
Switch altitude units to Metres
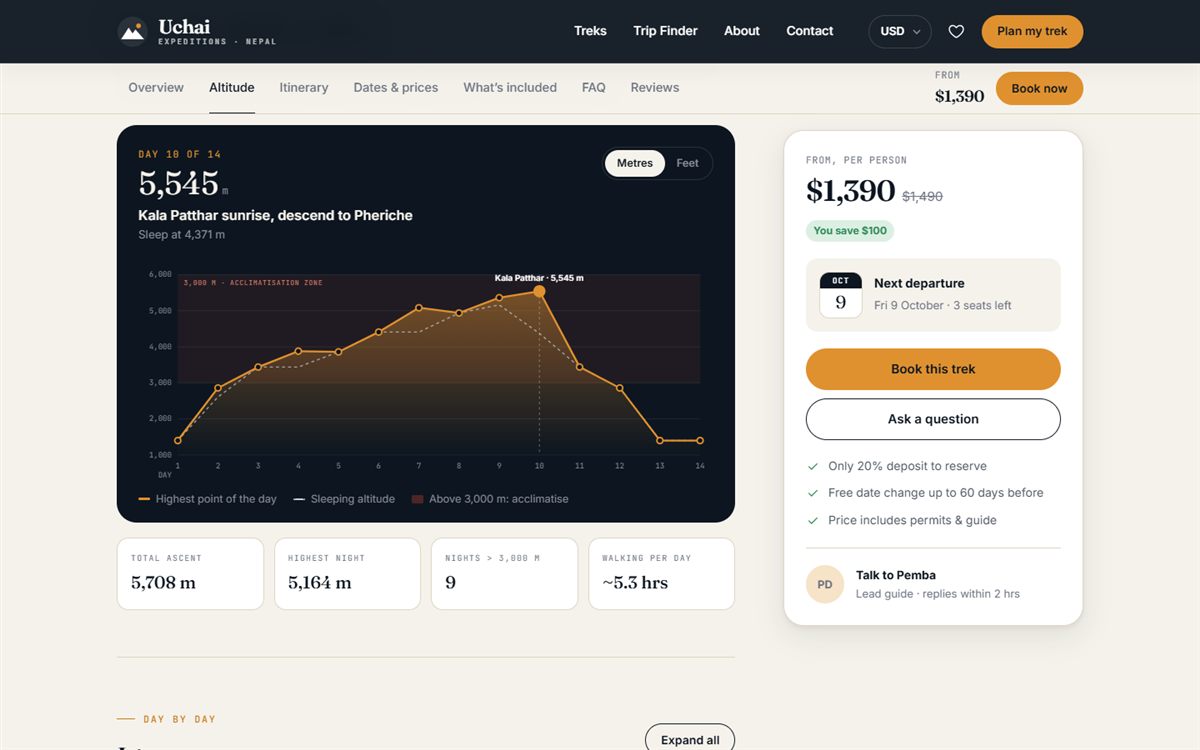635,163
